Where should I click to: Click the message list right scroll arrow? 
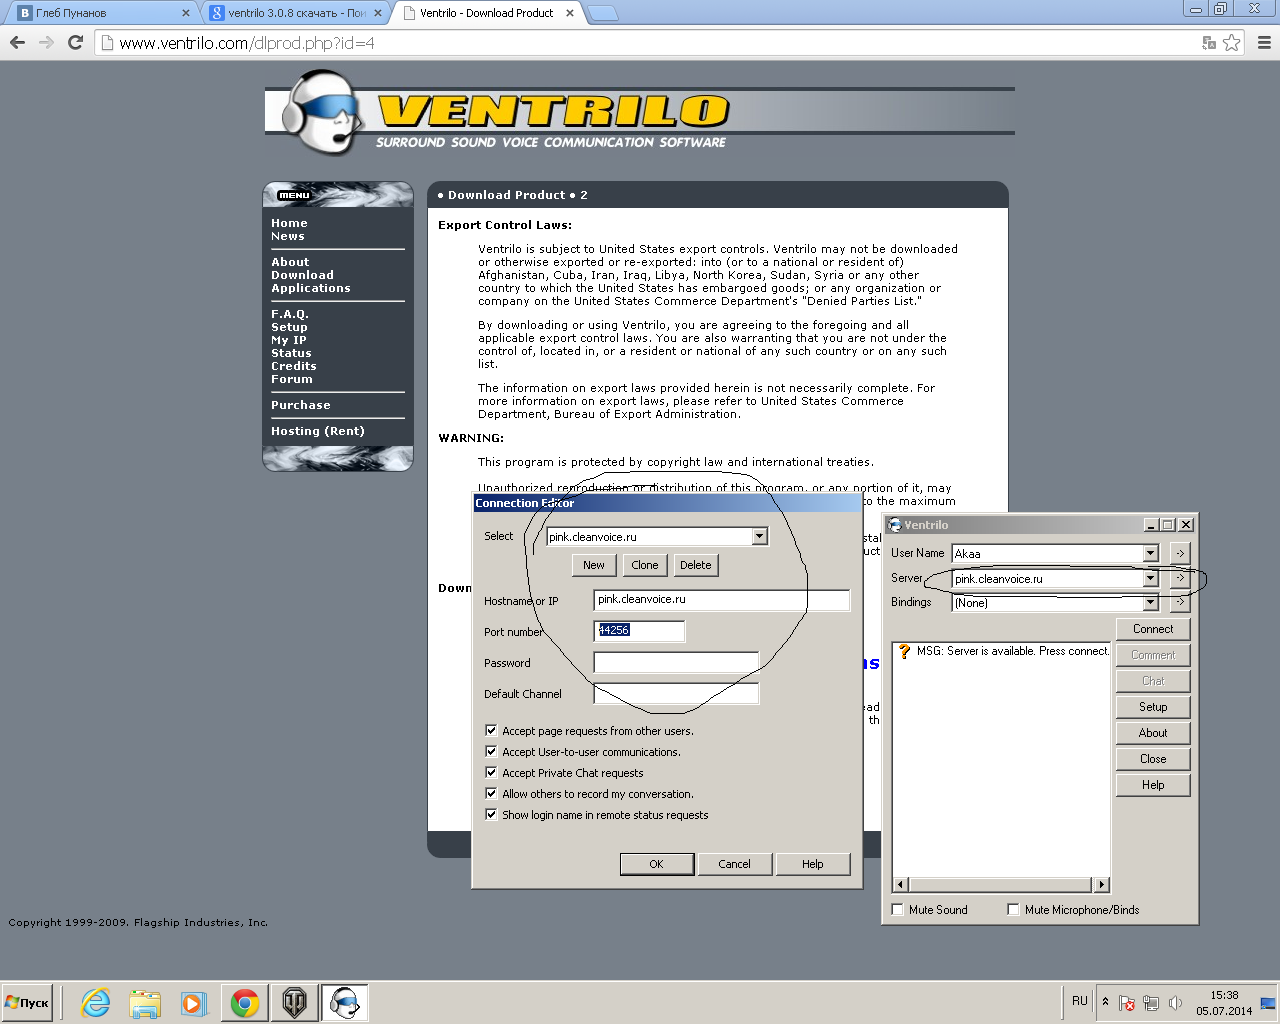pyautogui.click(x=1102, y=884)
